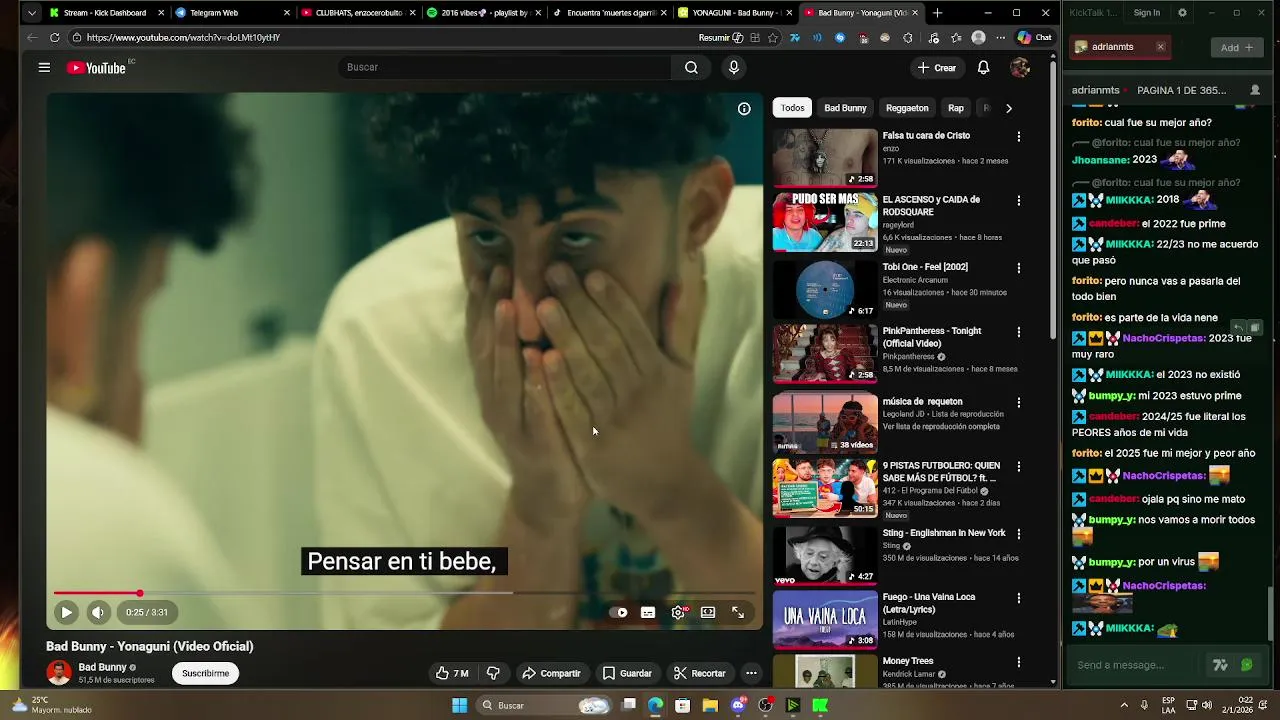Viewport: 1280px width, 720px height.
Task: Toggle autoplay switch in player
Action: point(619,612)
